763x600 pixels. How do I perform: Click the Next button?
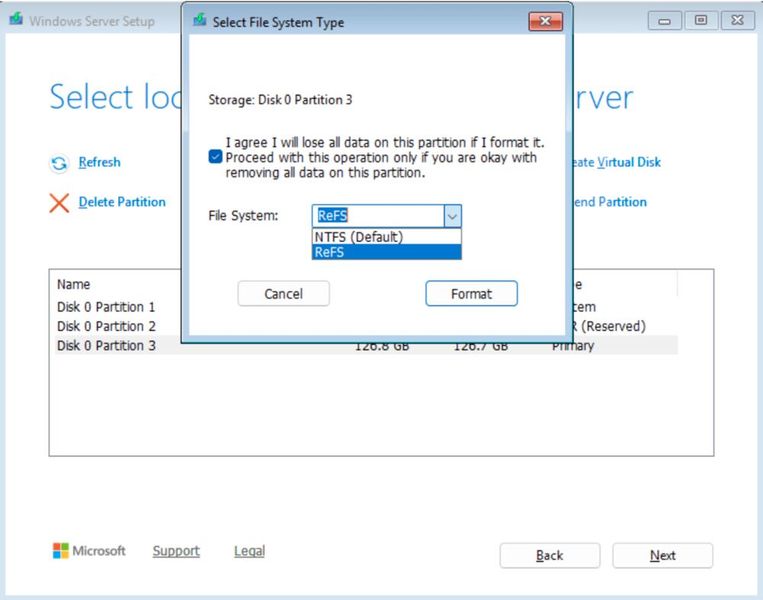click(663, 555)
